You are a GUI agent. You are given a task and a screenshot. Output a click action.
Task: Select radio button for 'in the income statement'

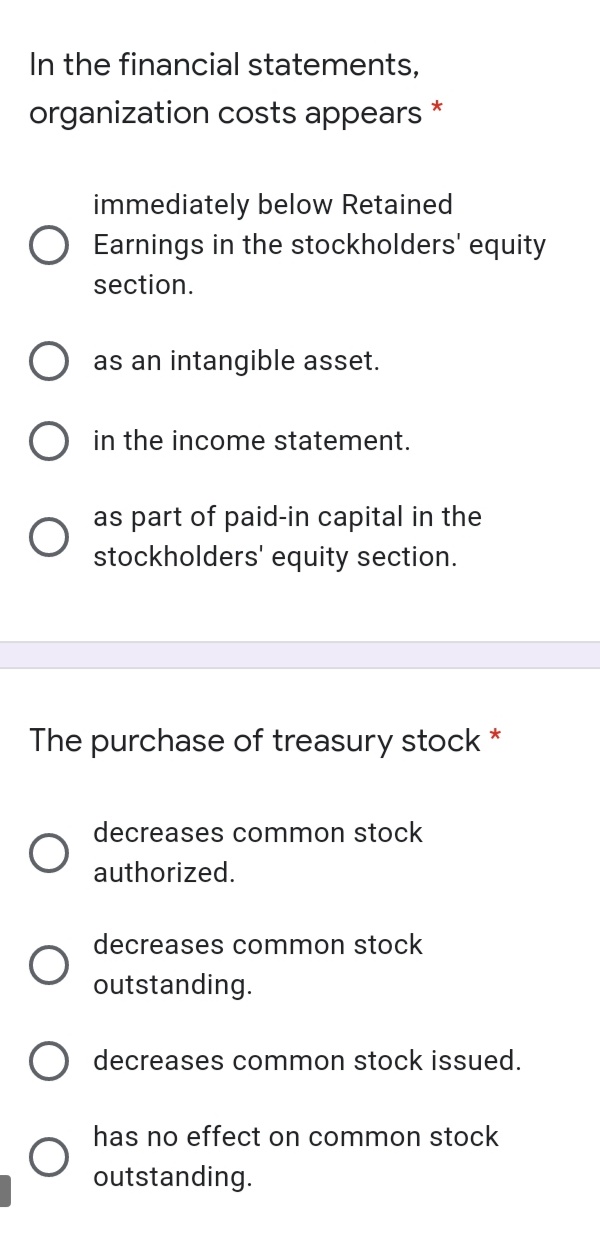(x=49, y=442)
